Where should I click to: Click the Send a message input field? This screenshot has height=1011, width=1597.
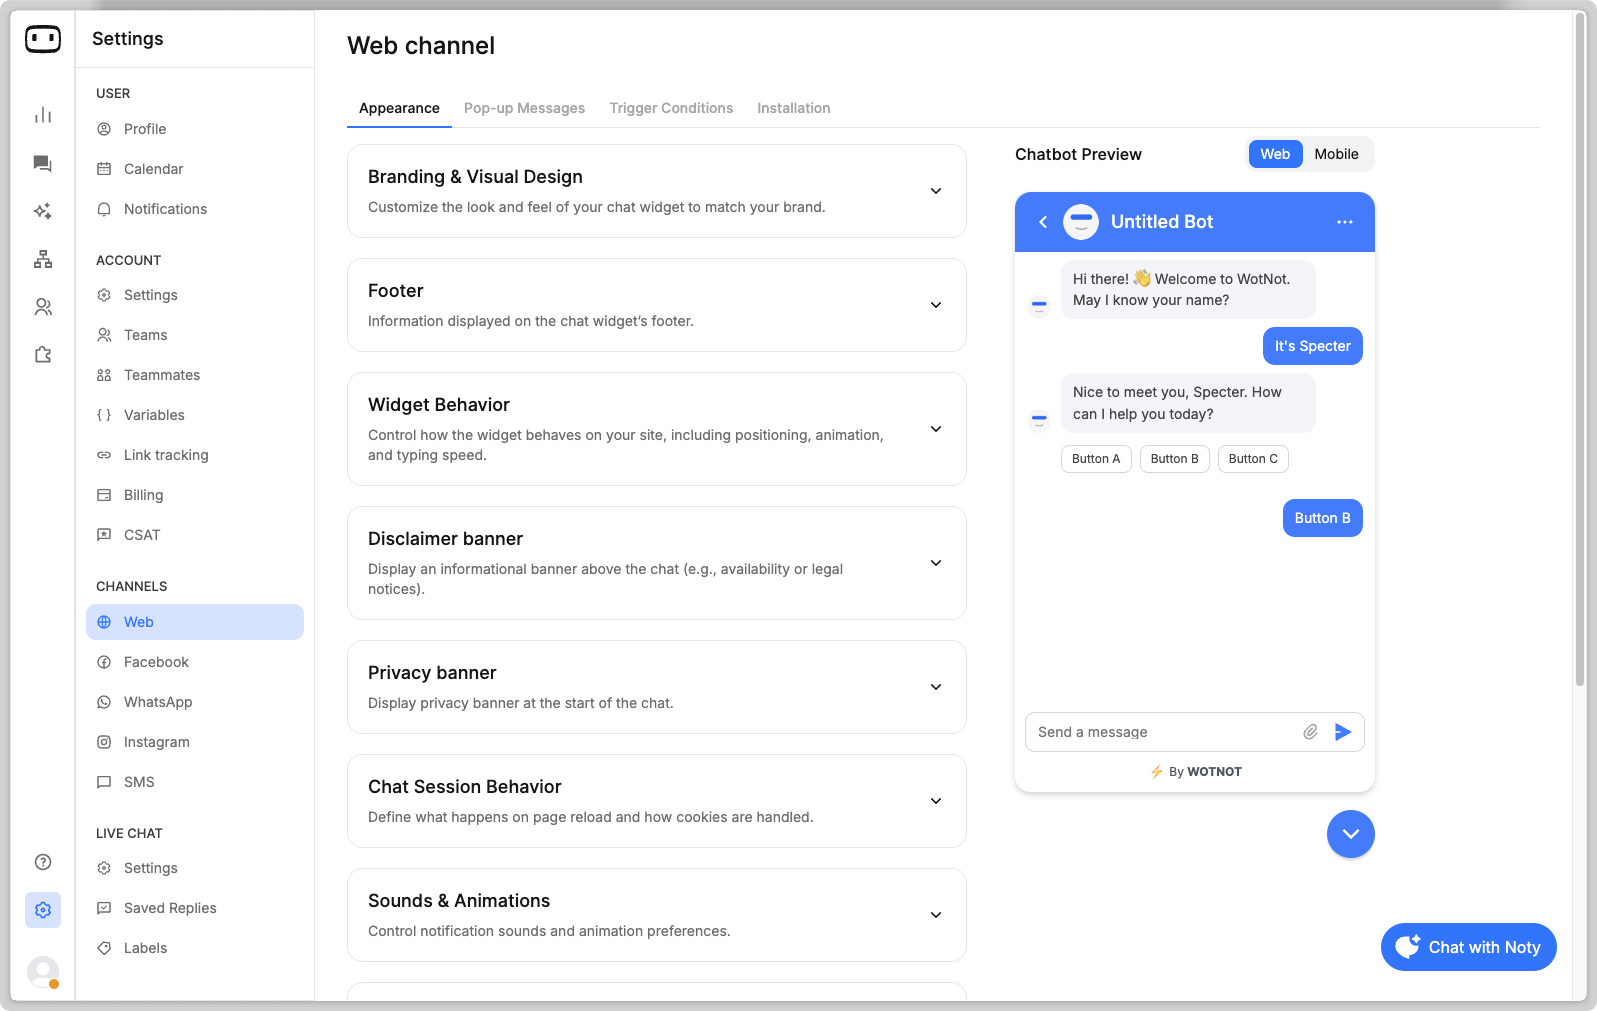coord(1160,732)
